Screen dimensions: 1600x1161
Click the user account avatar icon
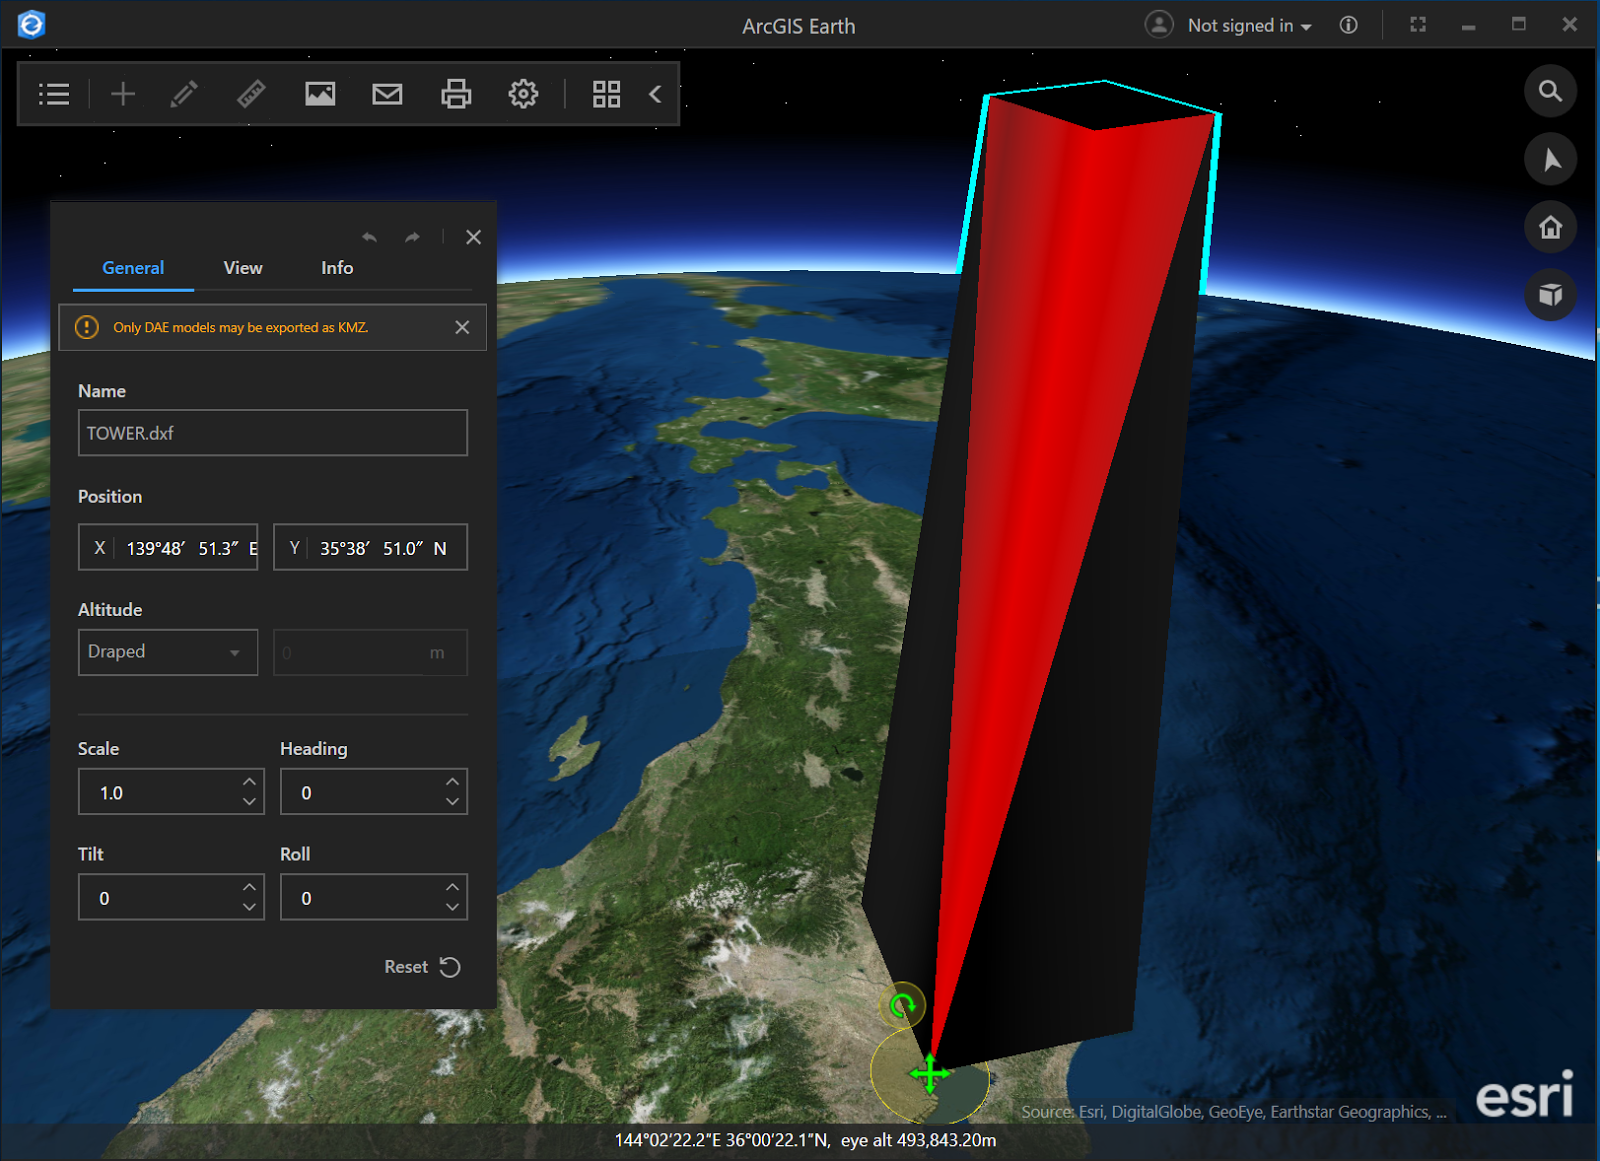1159,24
